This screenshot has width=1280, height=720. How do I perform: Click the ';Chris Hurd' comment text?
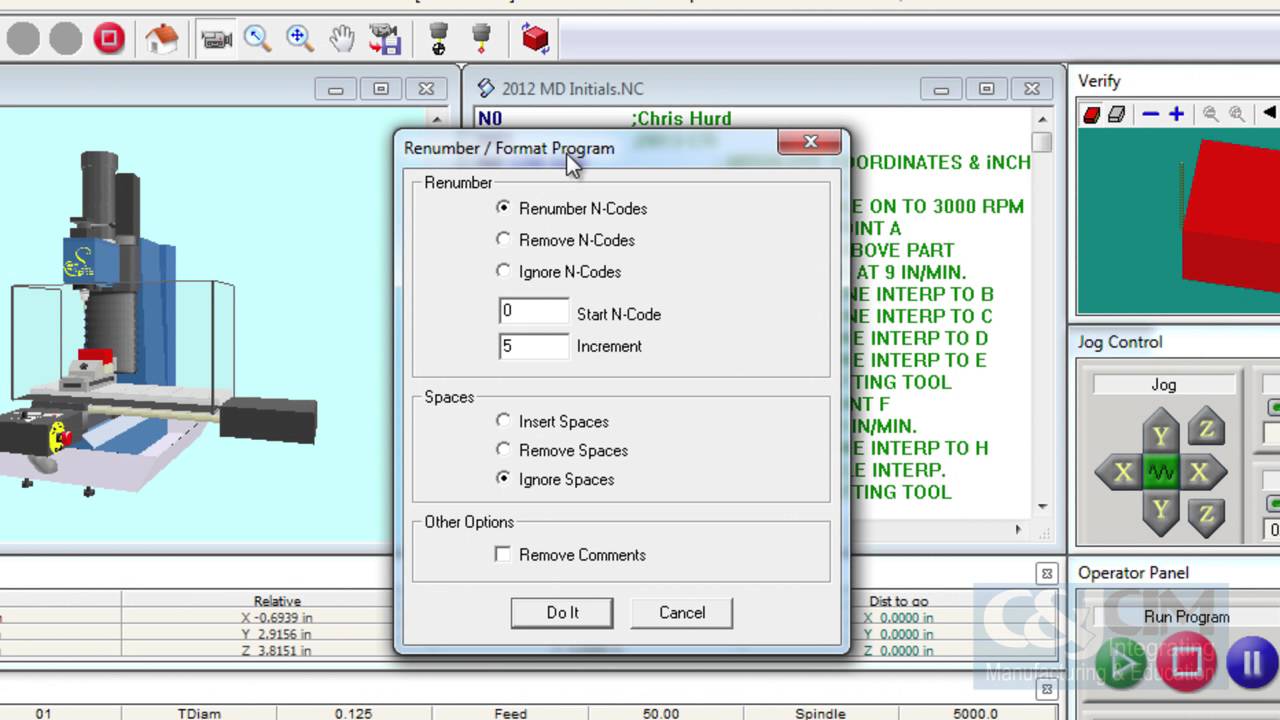point(681,118)
